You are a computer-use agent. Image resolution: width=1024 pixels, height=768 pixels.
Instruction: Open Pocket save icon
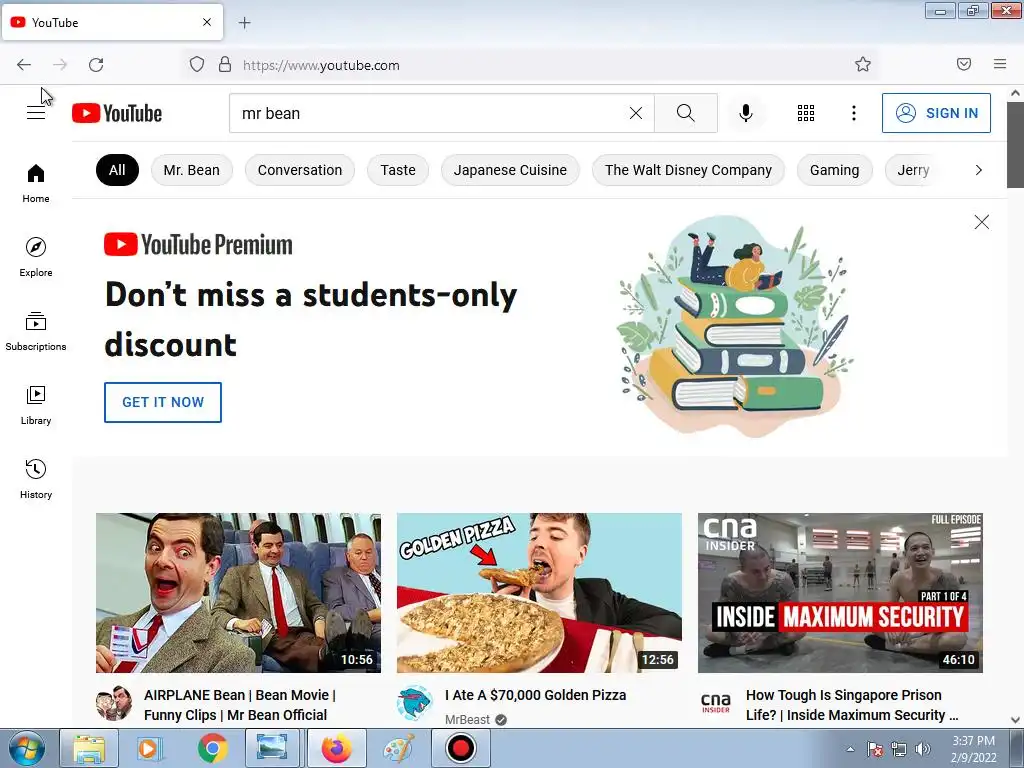964,64
